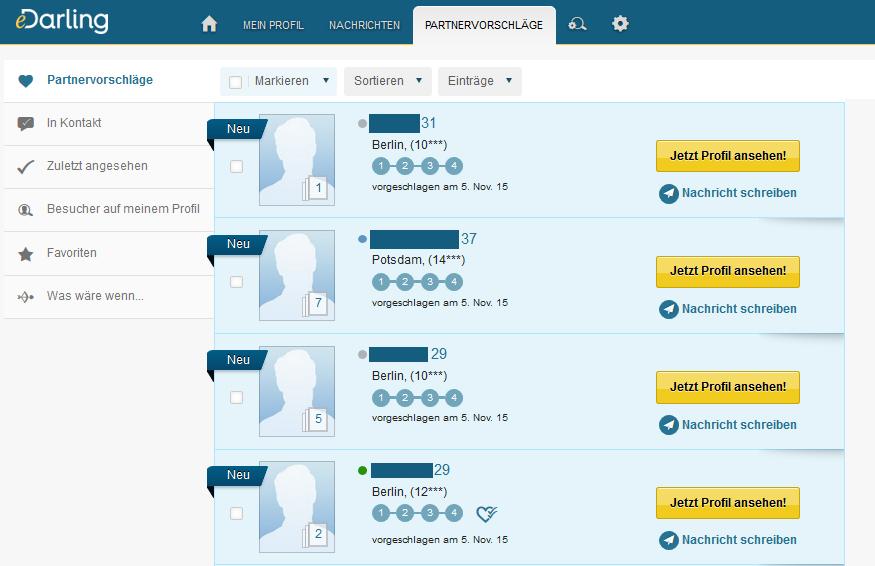This screenshot has width=875, height=566.
Task: Click the star icon beside Favoriten
Action: 26,254
